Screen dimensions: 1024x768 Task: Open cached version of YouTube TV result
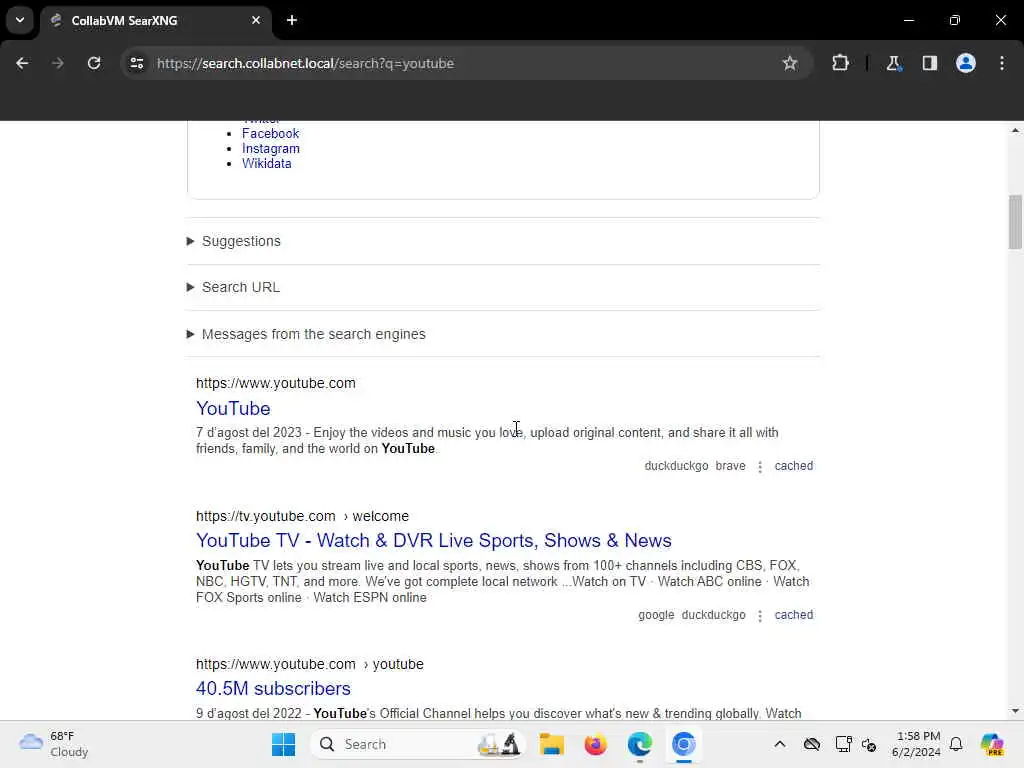pos(793,615)
